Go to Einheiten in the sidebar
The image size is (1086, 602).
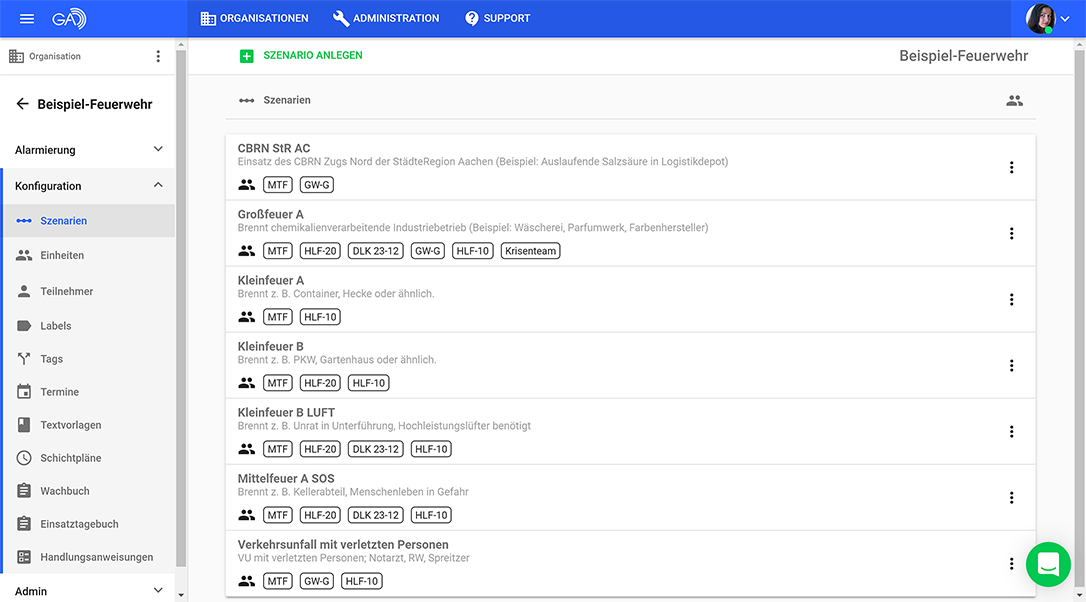click(x=62, y=255)
